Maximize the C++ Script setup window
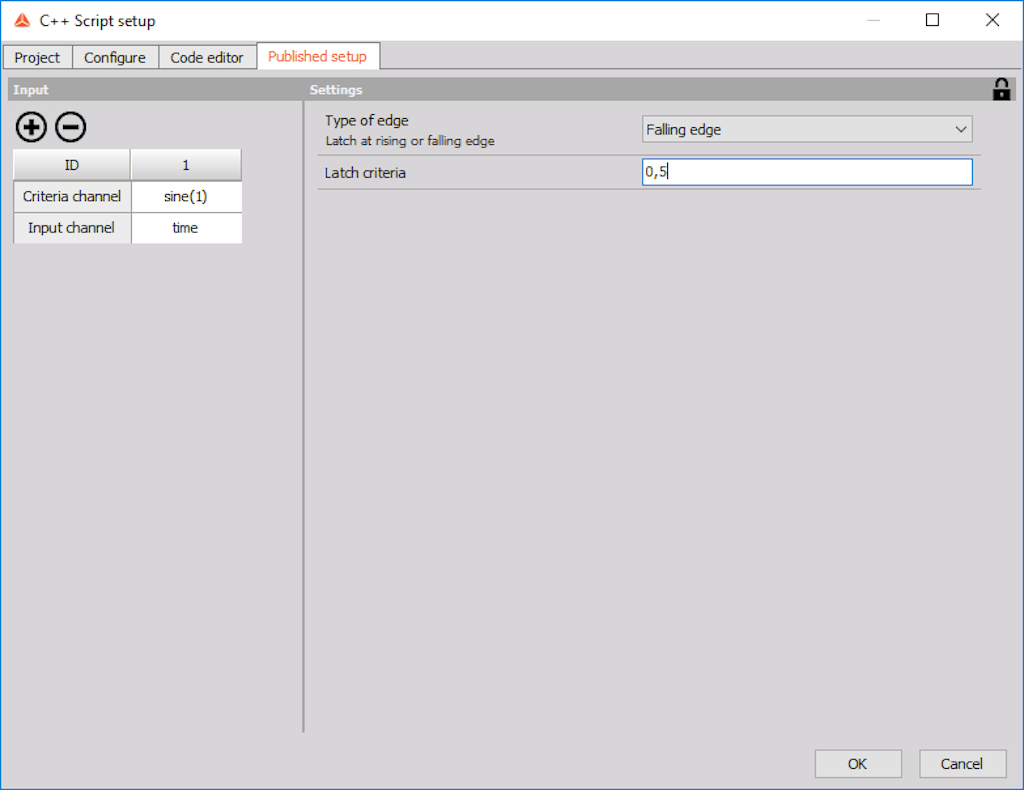This screenshot has width=1024, height=790. [933, 20]
